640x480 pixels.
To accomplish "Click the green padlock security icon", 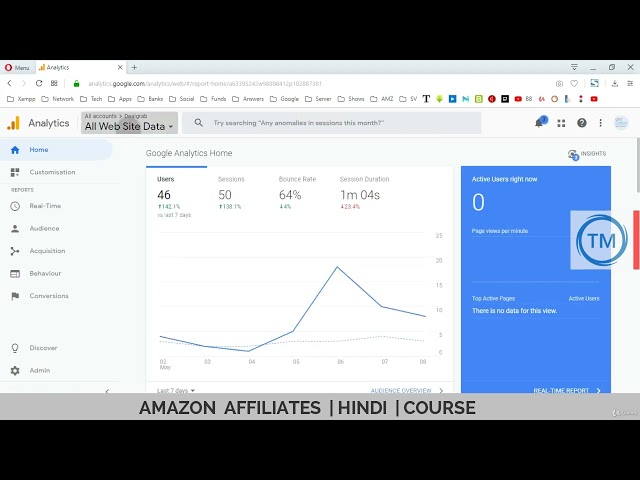I will click(76, 84).
